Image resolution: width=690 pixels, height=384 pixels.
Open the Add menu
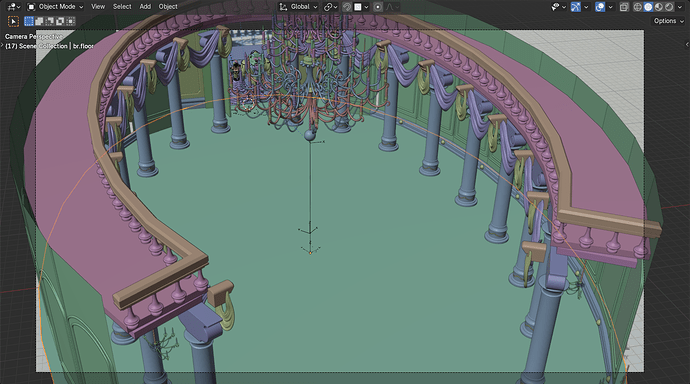pos(145,7)
